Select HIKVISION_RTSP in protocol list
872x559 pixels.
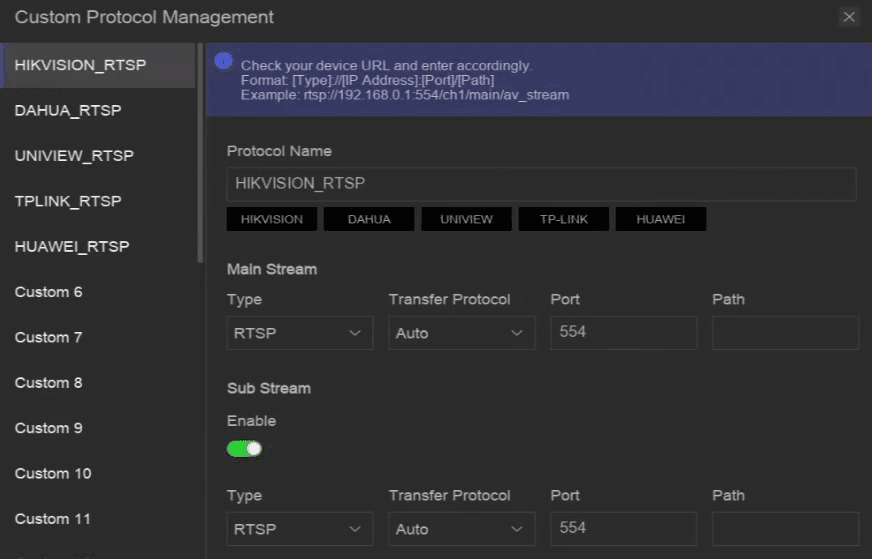coord(98,65)
